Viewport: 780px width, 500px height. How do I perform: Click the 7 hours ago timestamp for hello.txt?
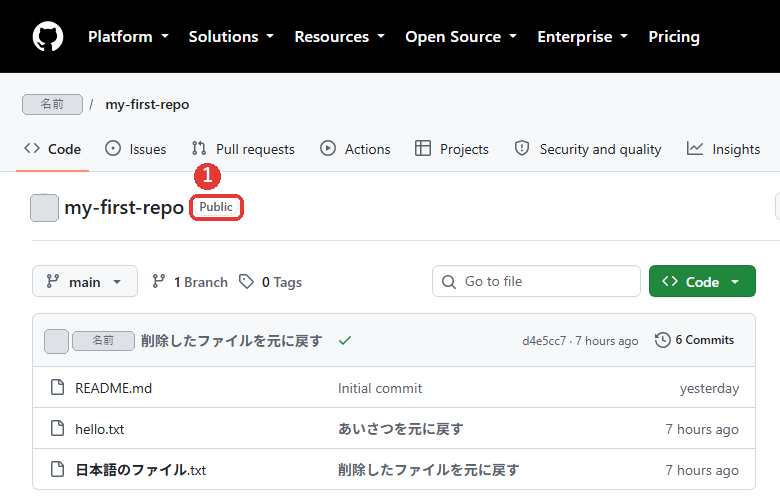point(702,429)
